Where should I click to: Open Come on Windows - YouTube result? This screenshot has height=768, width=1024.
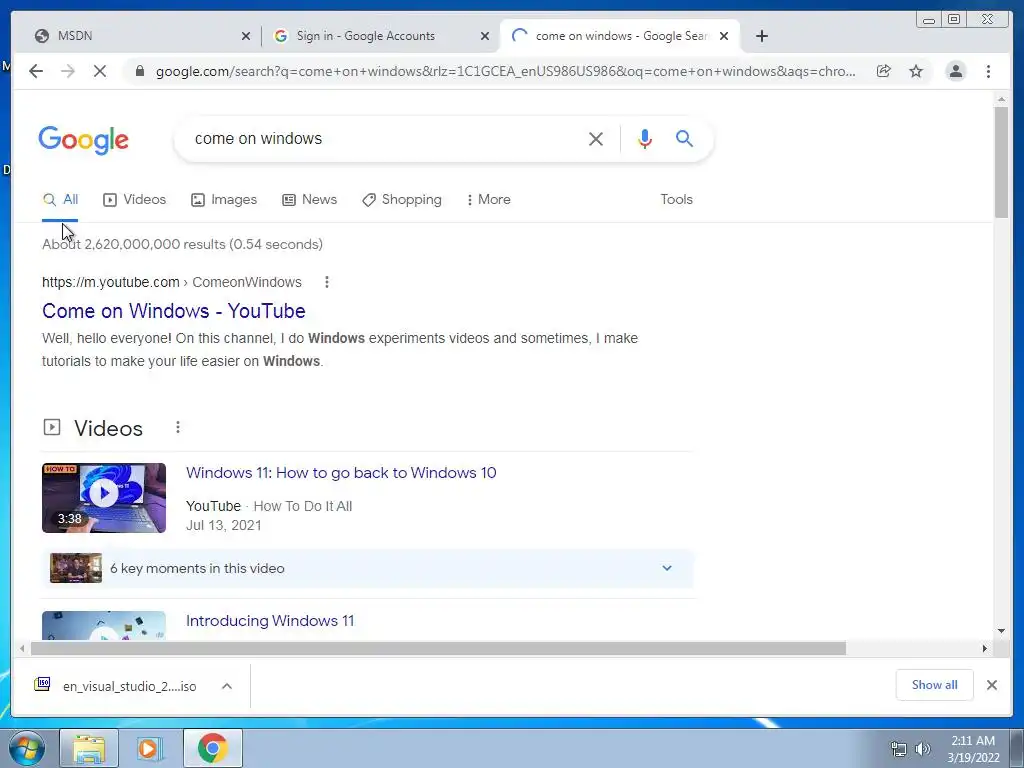pos(174,311)
